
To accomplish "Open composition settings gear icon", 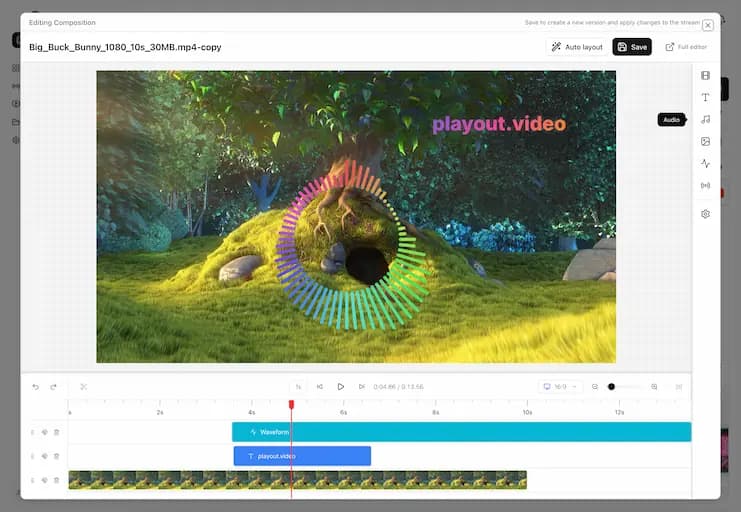I will click(705, 214).
